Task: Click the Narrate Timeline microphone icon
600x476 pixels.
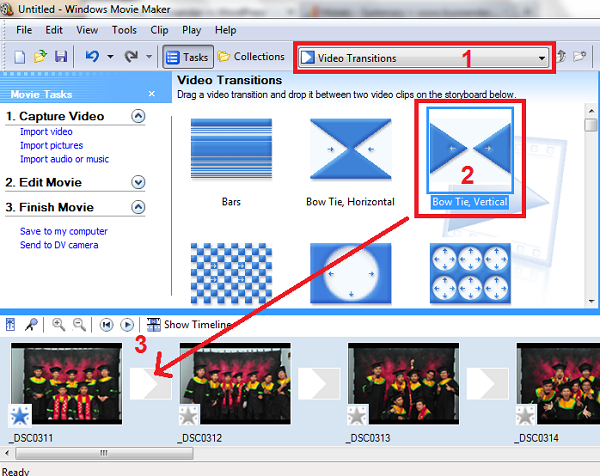Action: (31, 325)
